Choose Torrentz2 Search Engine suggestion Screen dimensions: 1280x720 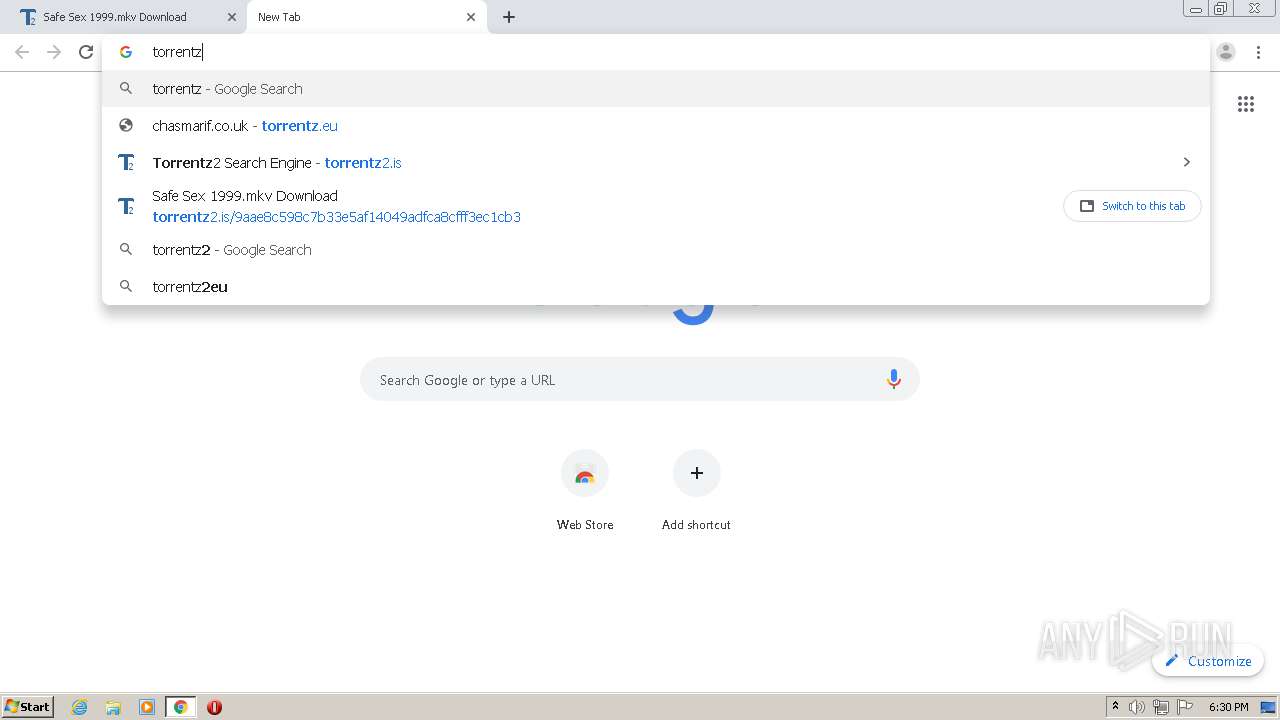click(656, 163)
